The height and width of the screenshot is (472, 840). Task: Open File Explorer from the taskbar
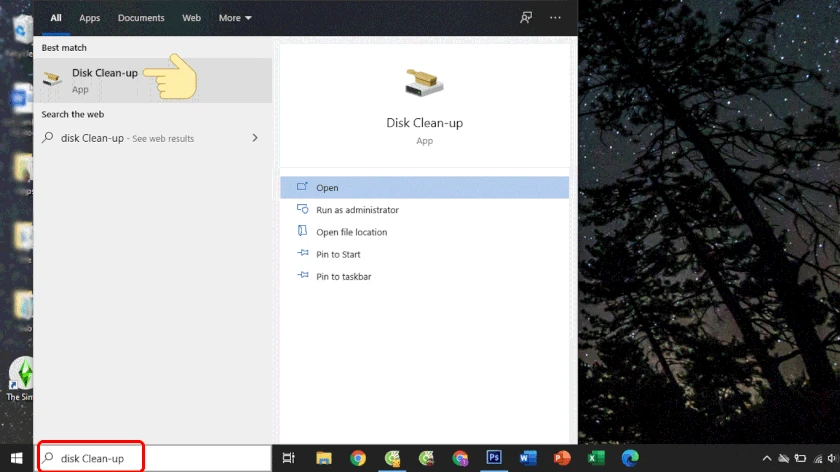[324, 458]
